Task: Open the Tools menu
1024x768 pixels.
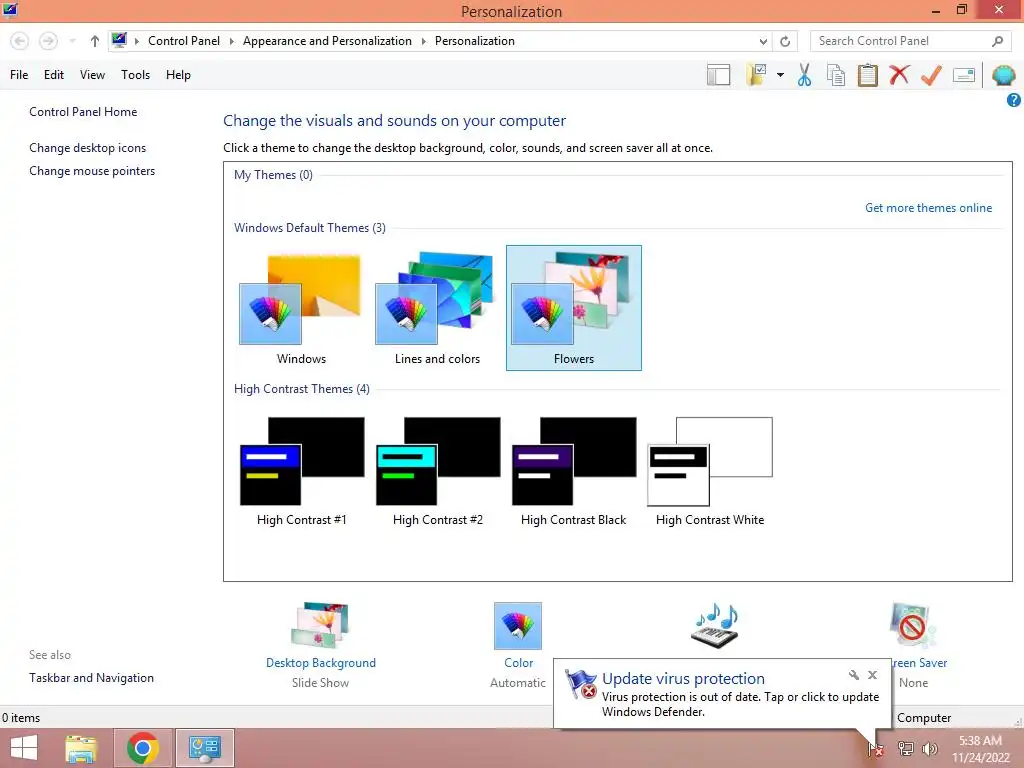Action: pos(135,75)
